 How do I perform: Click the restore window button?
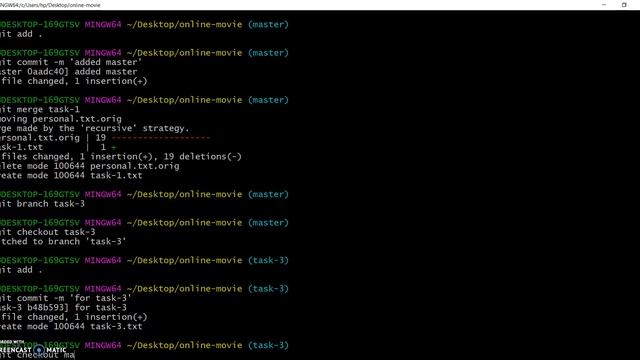pos(624,5)
